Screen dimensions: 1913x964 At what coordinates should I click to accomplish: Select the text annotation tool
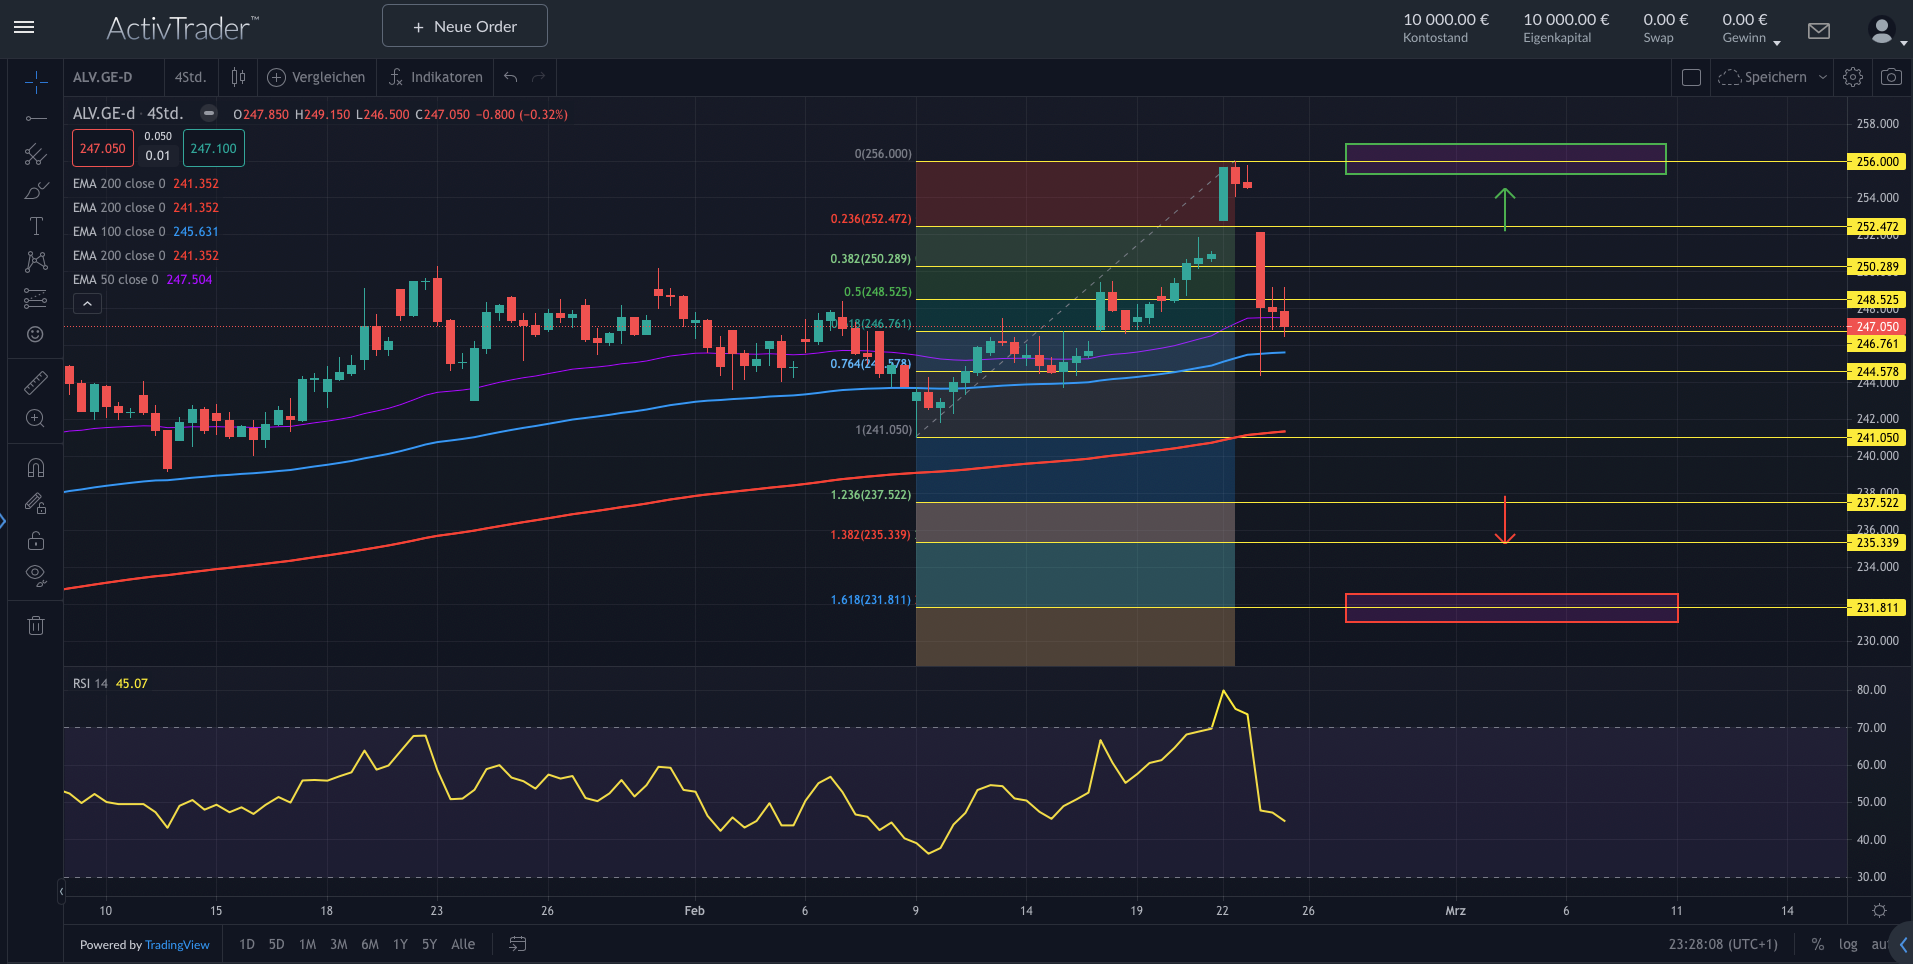tap(36, 226)
